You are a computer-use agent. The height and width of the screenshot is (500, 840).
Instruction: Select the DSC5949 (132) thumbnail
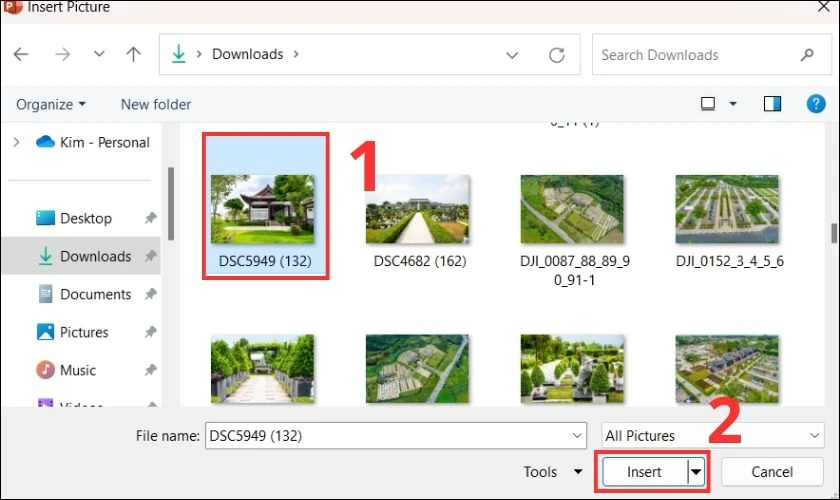coord(262,209)
